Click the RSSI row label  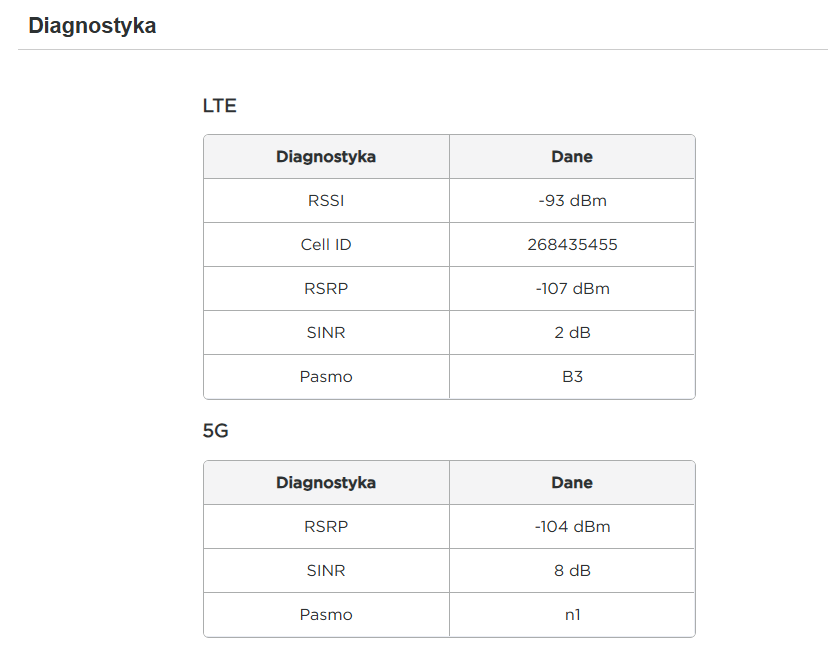(326, 201)
